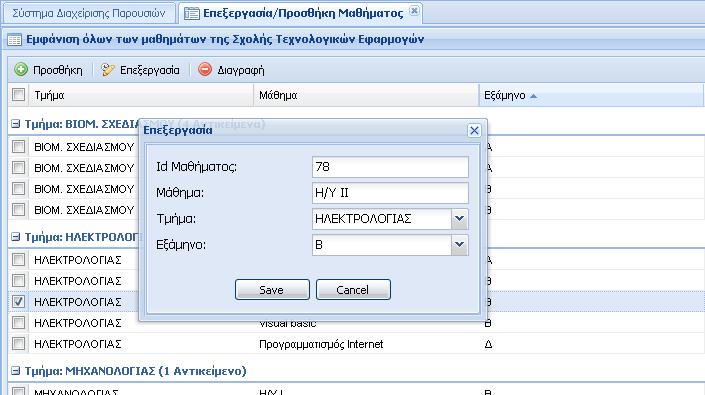Click the Τμήμα combo box text ΗΛΕΚΤΡΟΛΟΓΙΑΣ
The image size is (705, 395).
382,219
